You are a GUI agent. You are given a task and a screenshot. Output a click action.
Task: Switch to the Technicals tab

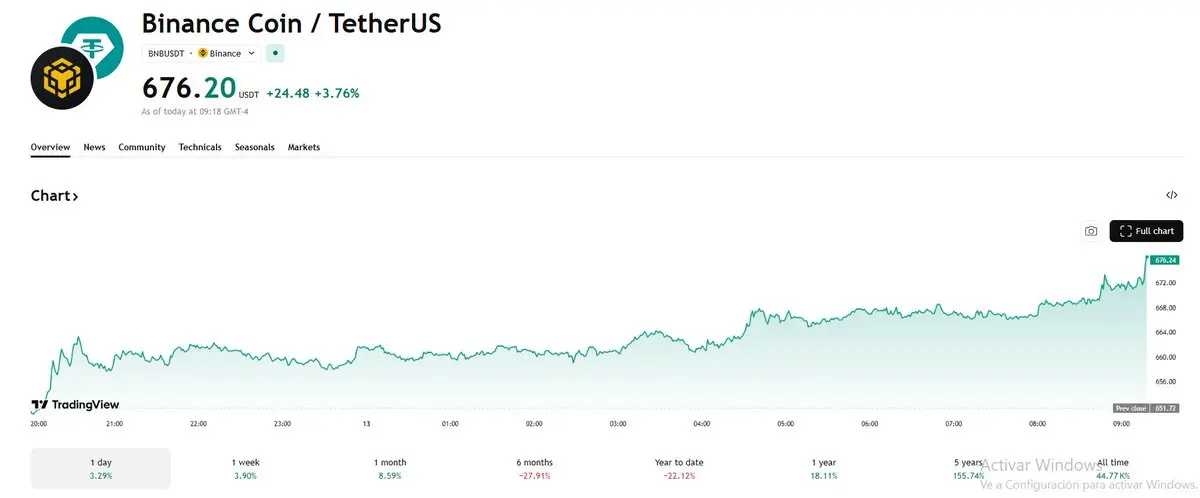(x=200, y=147)
